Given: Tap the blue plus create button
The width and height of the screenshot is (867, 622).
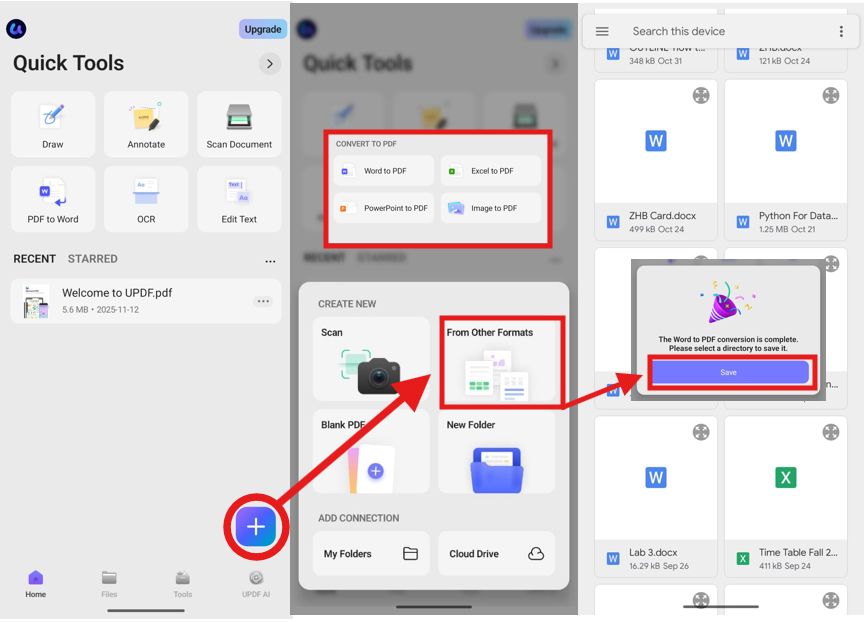Looking at the screenshot, I should pos(255,526).
